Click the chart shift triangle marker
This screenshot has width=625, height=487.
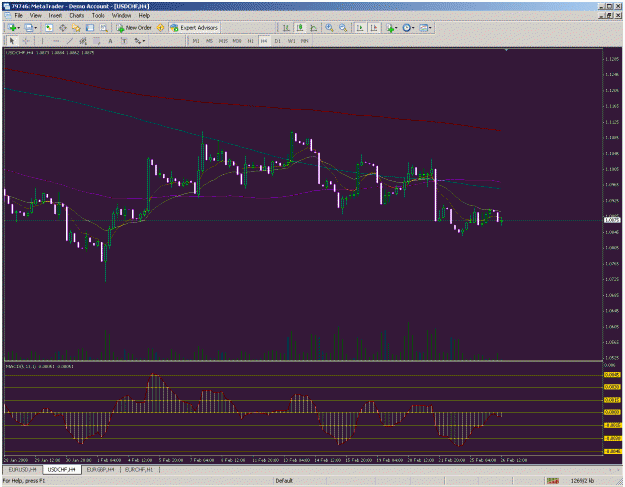point(506,50)
